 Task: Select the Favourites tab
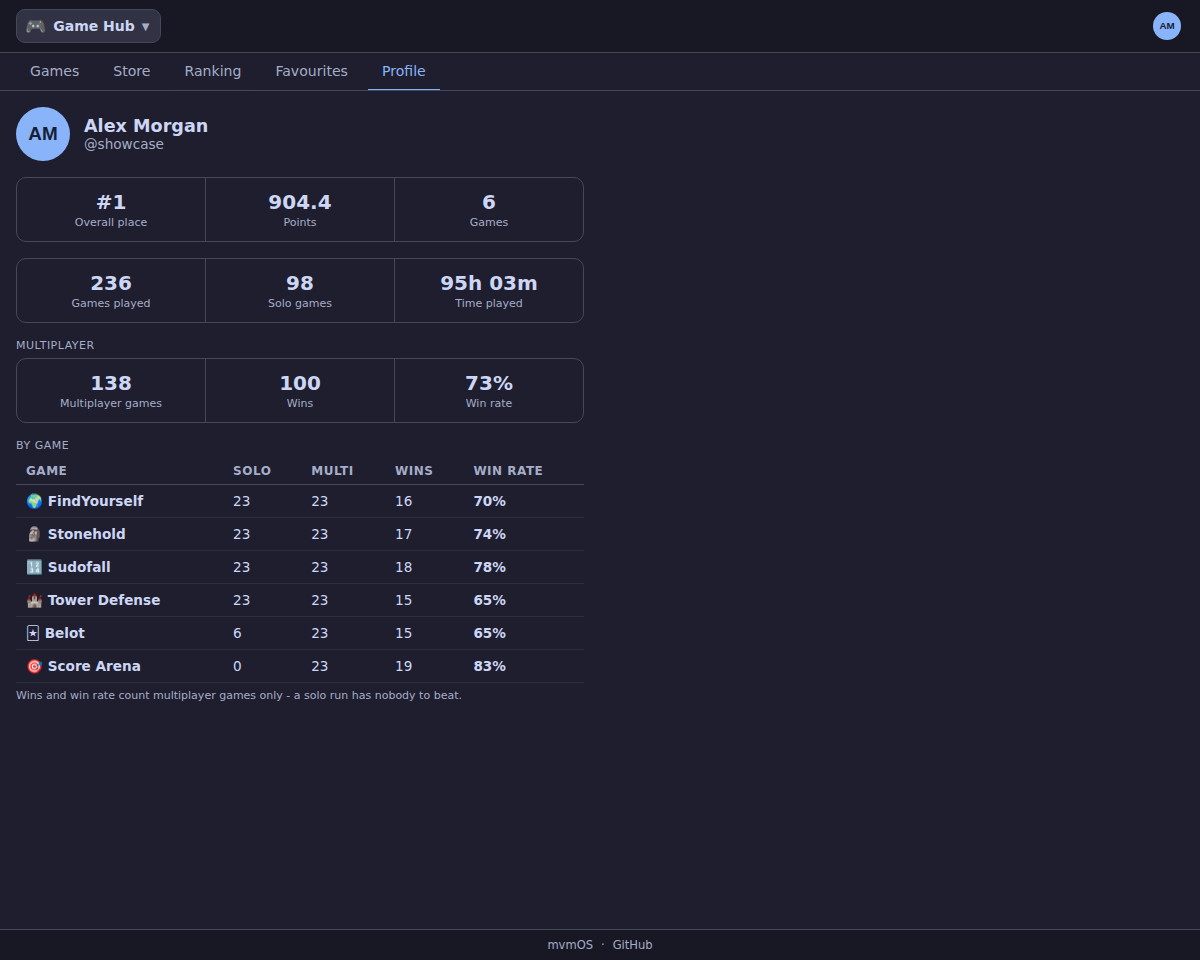click(312, 71)
